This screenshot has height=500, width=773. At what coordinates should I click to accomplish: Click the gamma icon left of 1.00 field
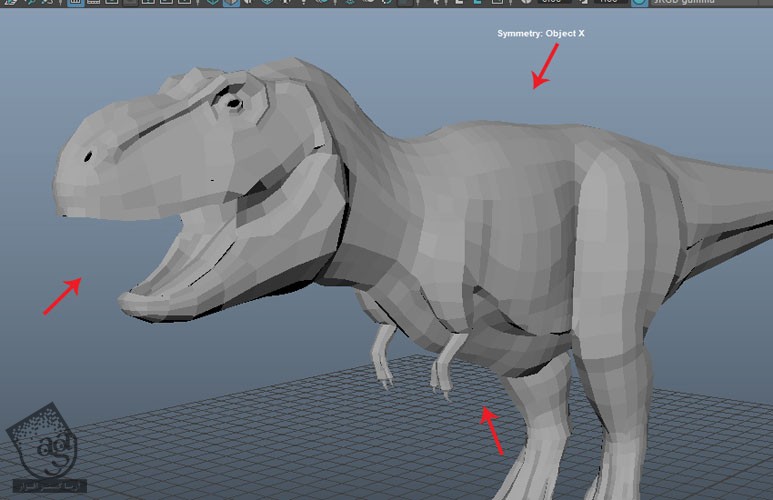click(x=581, y=3)
